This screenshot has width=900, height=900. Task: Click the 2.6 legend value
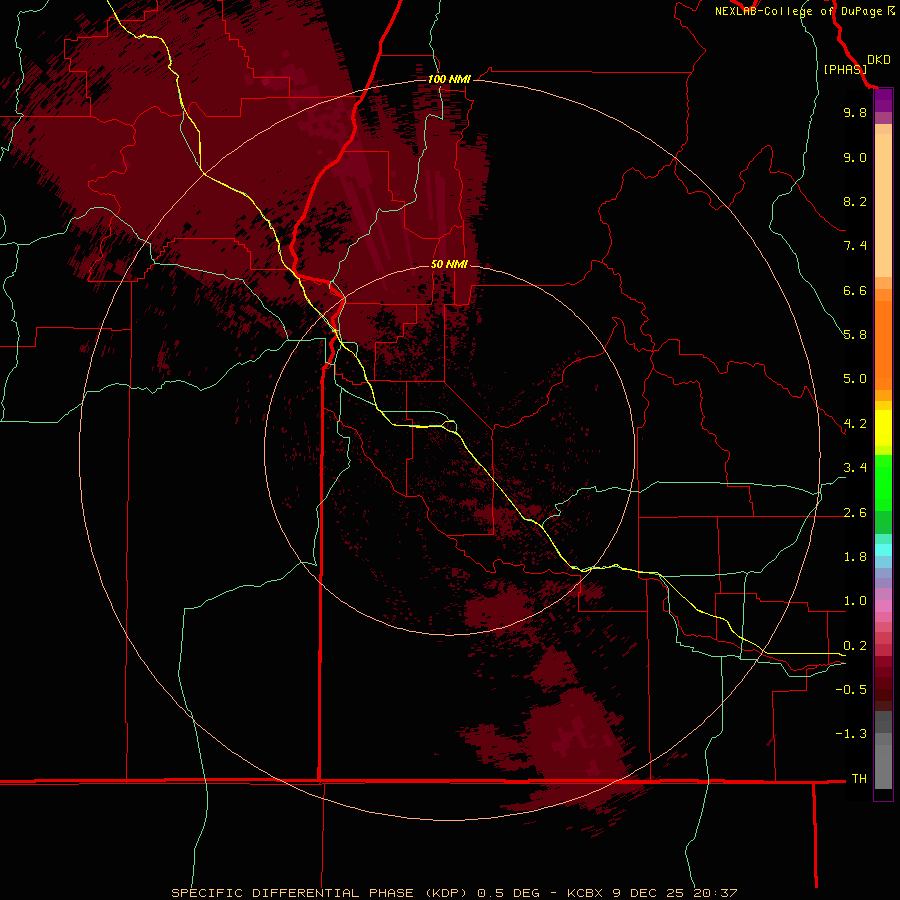tap(855, 513)
